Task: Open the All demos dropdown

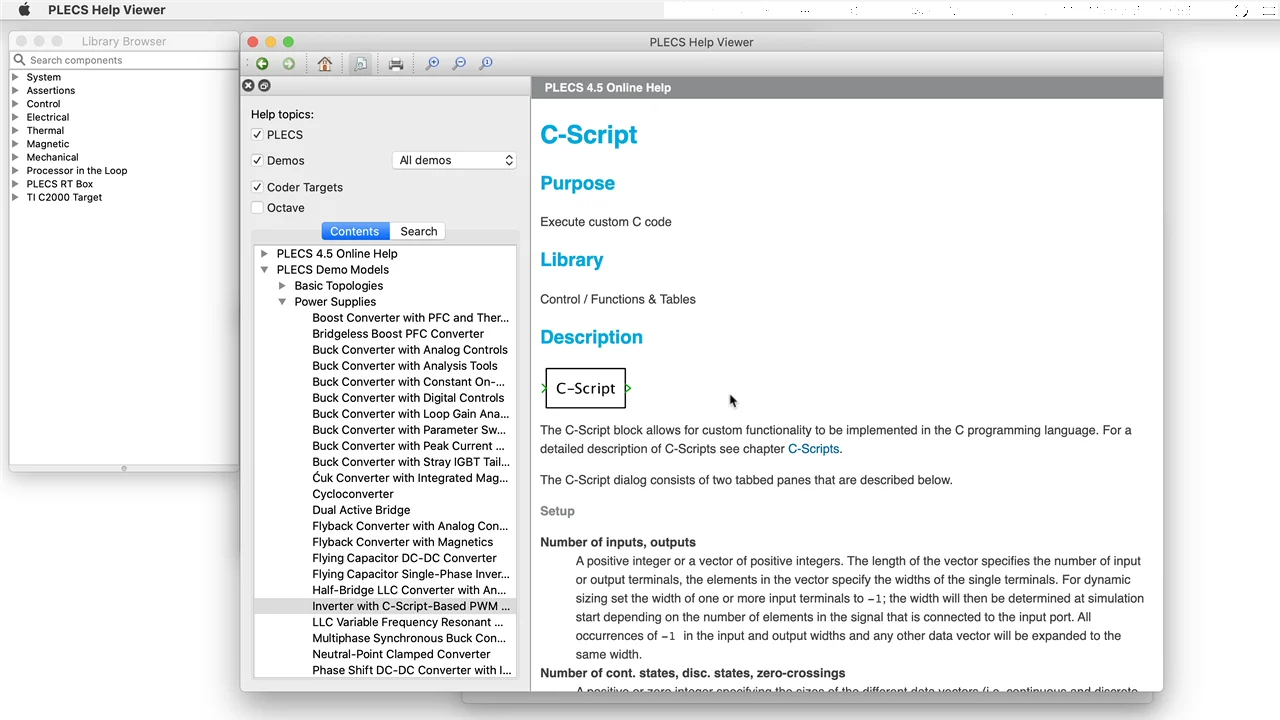Action: (454, 160)
